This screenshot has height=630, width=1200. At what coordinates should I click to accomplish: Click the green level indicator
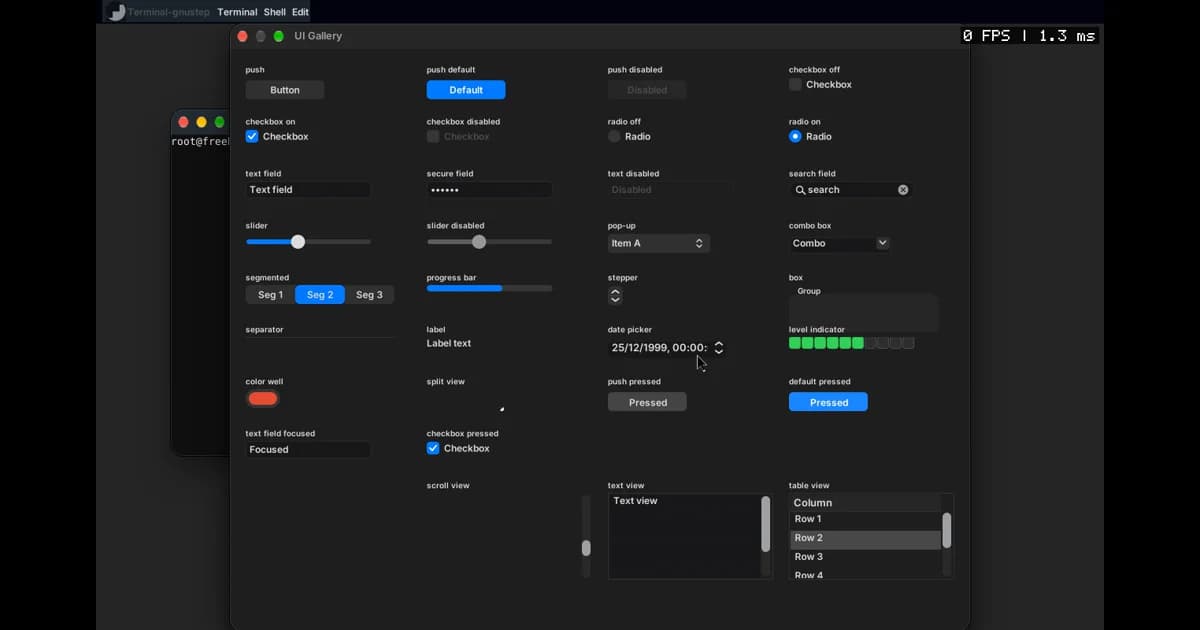point(851,343)
